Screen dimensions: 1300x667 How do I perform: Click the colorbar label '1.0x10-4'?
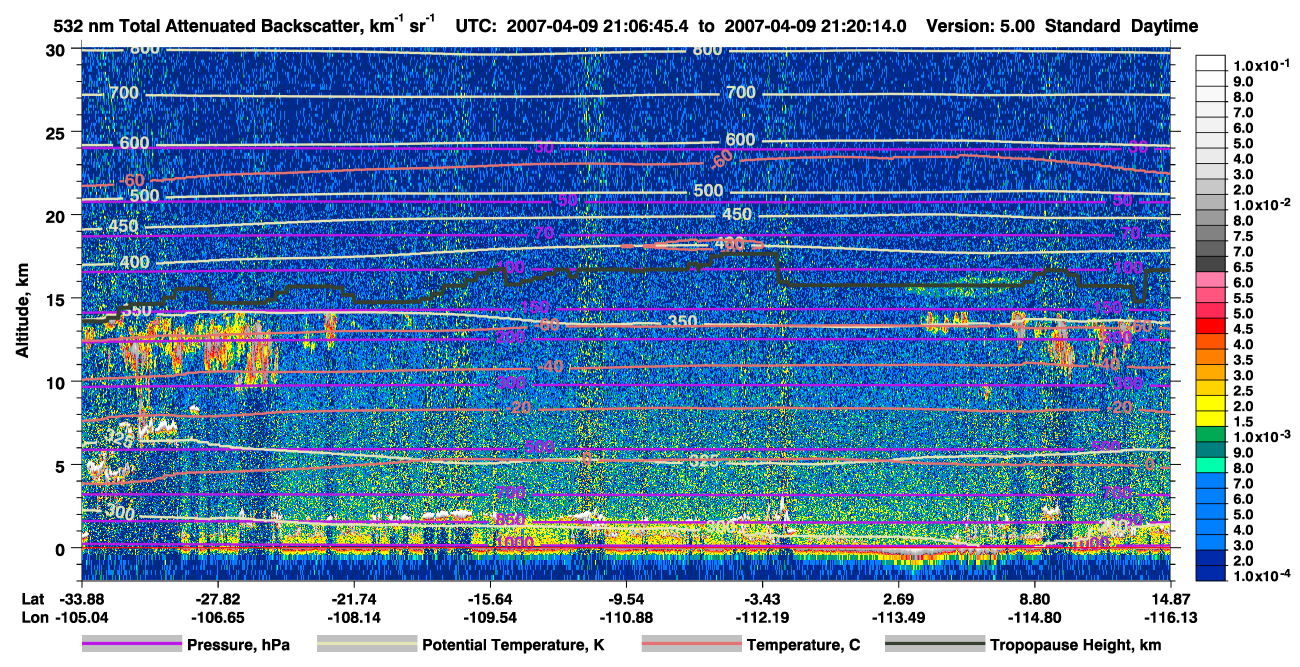[1264, 576]
